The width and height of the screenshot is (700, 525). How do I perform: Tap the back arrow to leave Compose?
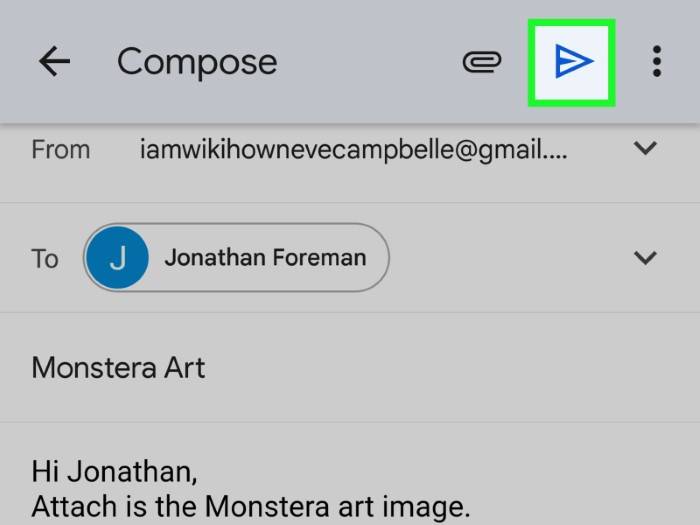(x=54, y=62)
